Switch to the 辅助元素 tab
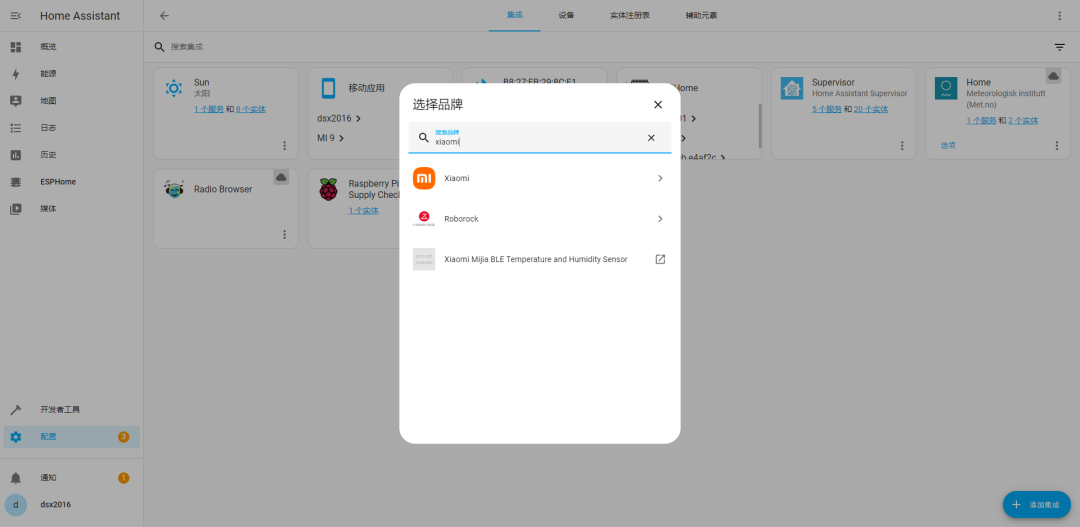1080x527 pixels. pos(701,15)
